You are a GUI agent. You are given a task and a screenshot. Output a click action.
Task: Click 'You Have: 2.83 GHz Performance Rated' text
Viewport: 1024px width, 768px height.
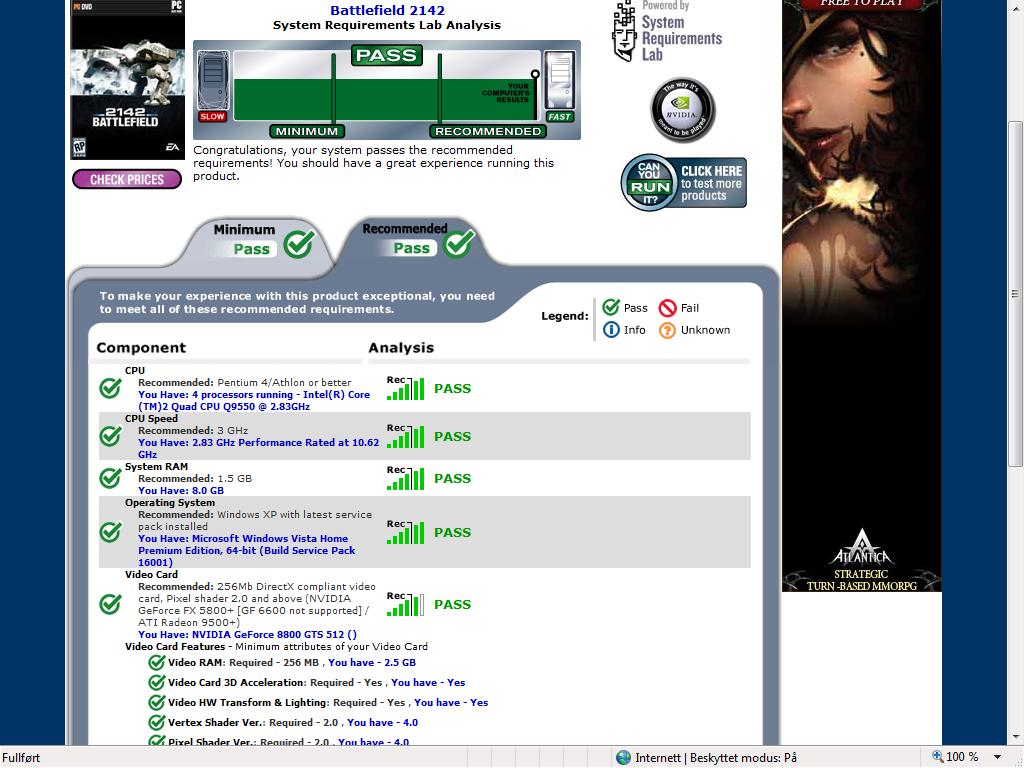pos(259,448)
